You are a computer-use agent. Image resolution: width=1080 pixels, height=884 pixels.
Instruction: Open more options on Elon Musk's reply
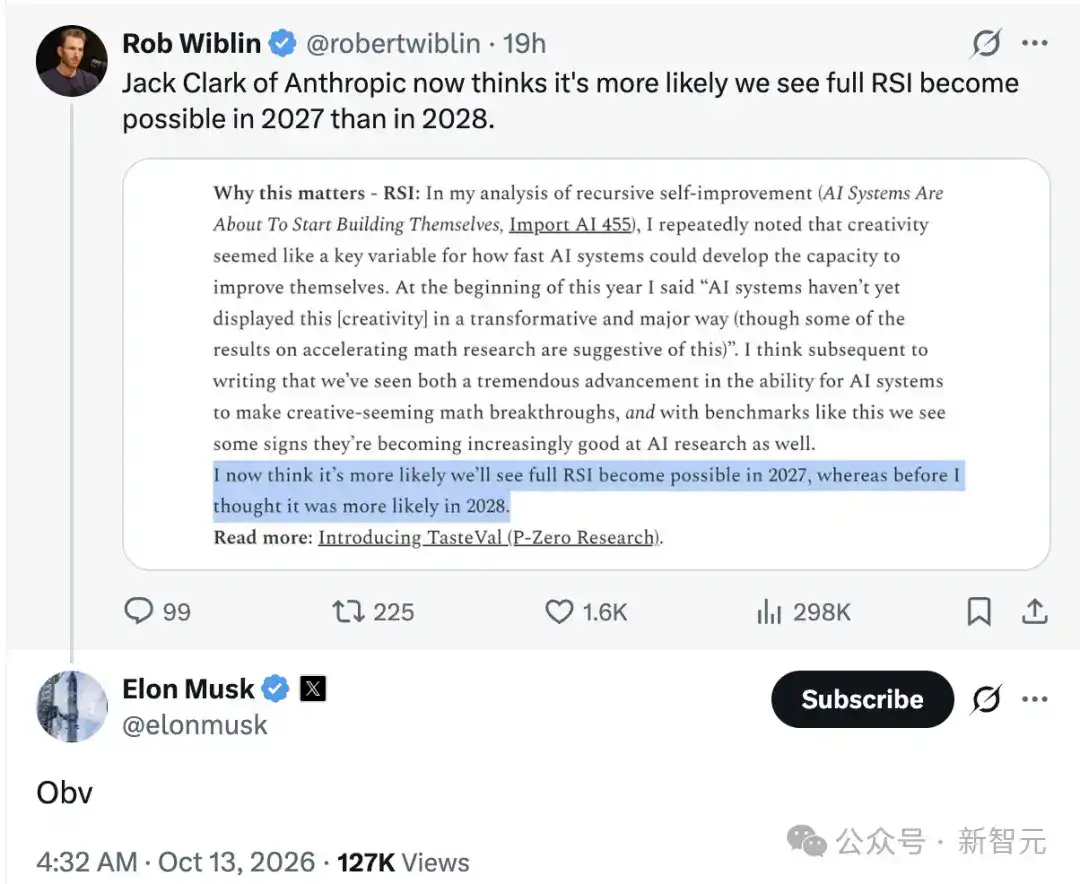click(1035, 699)
